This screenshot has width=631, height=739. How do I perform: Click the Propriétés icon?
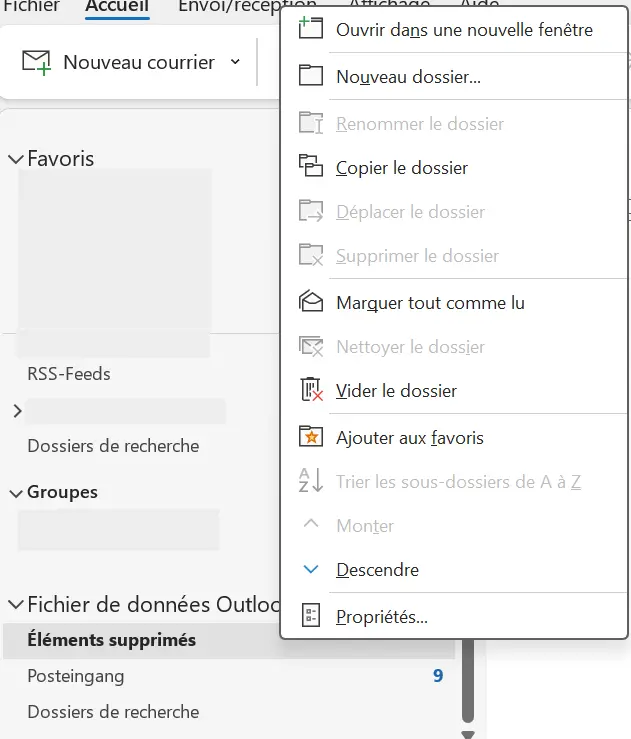311,616
